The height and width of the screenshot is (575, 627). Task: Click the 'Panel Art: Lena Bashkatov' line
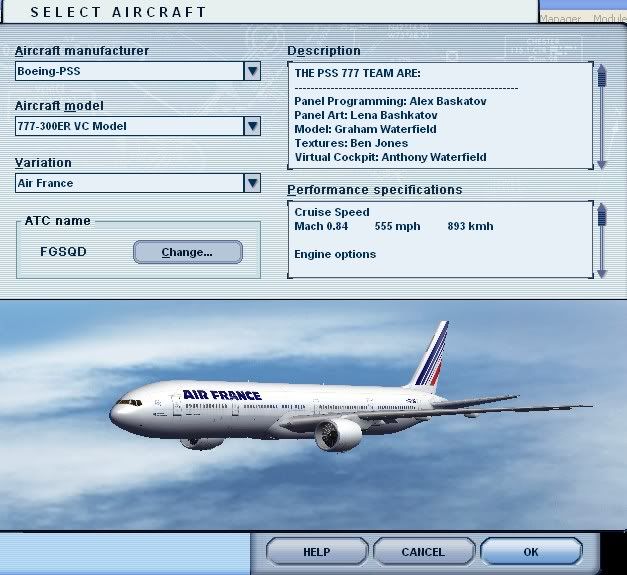coord(366,115)
